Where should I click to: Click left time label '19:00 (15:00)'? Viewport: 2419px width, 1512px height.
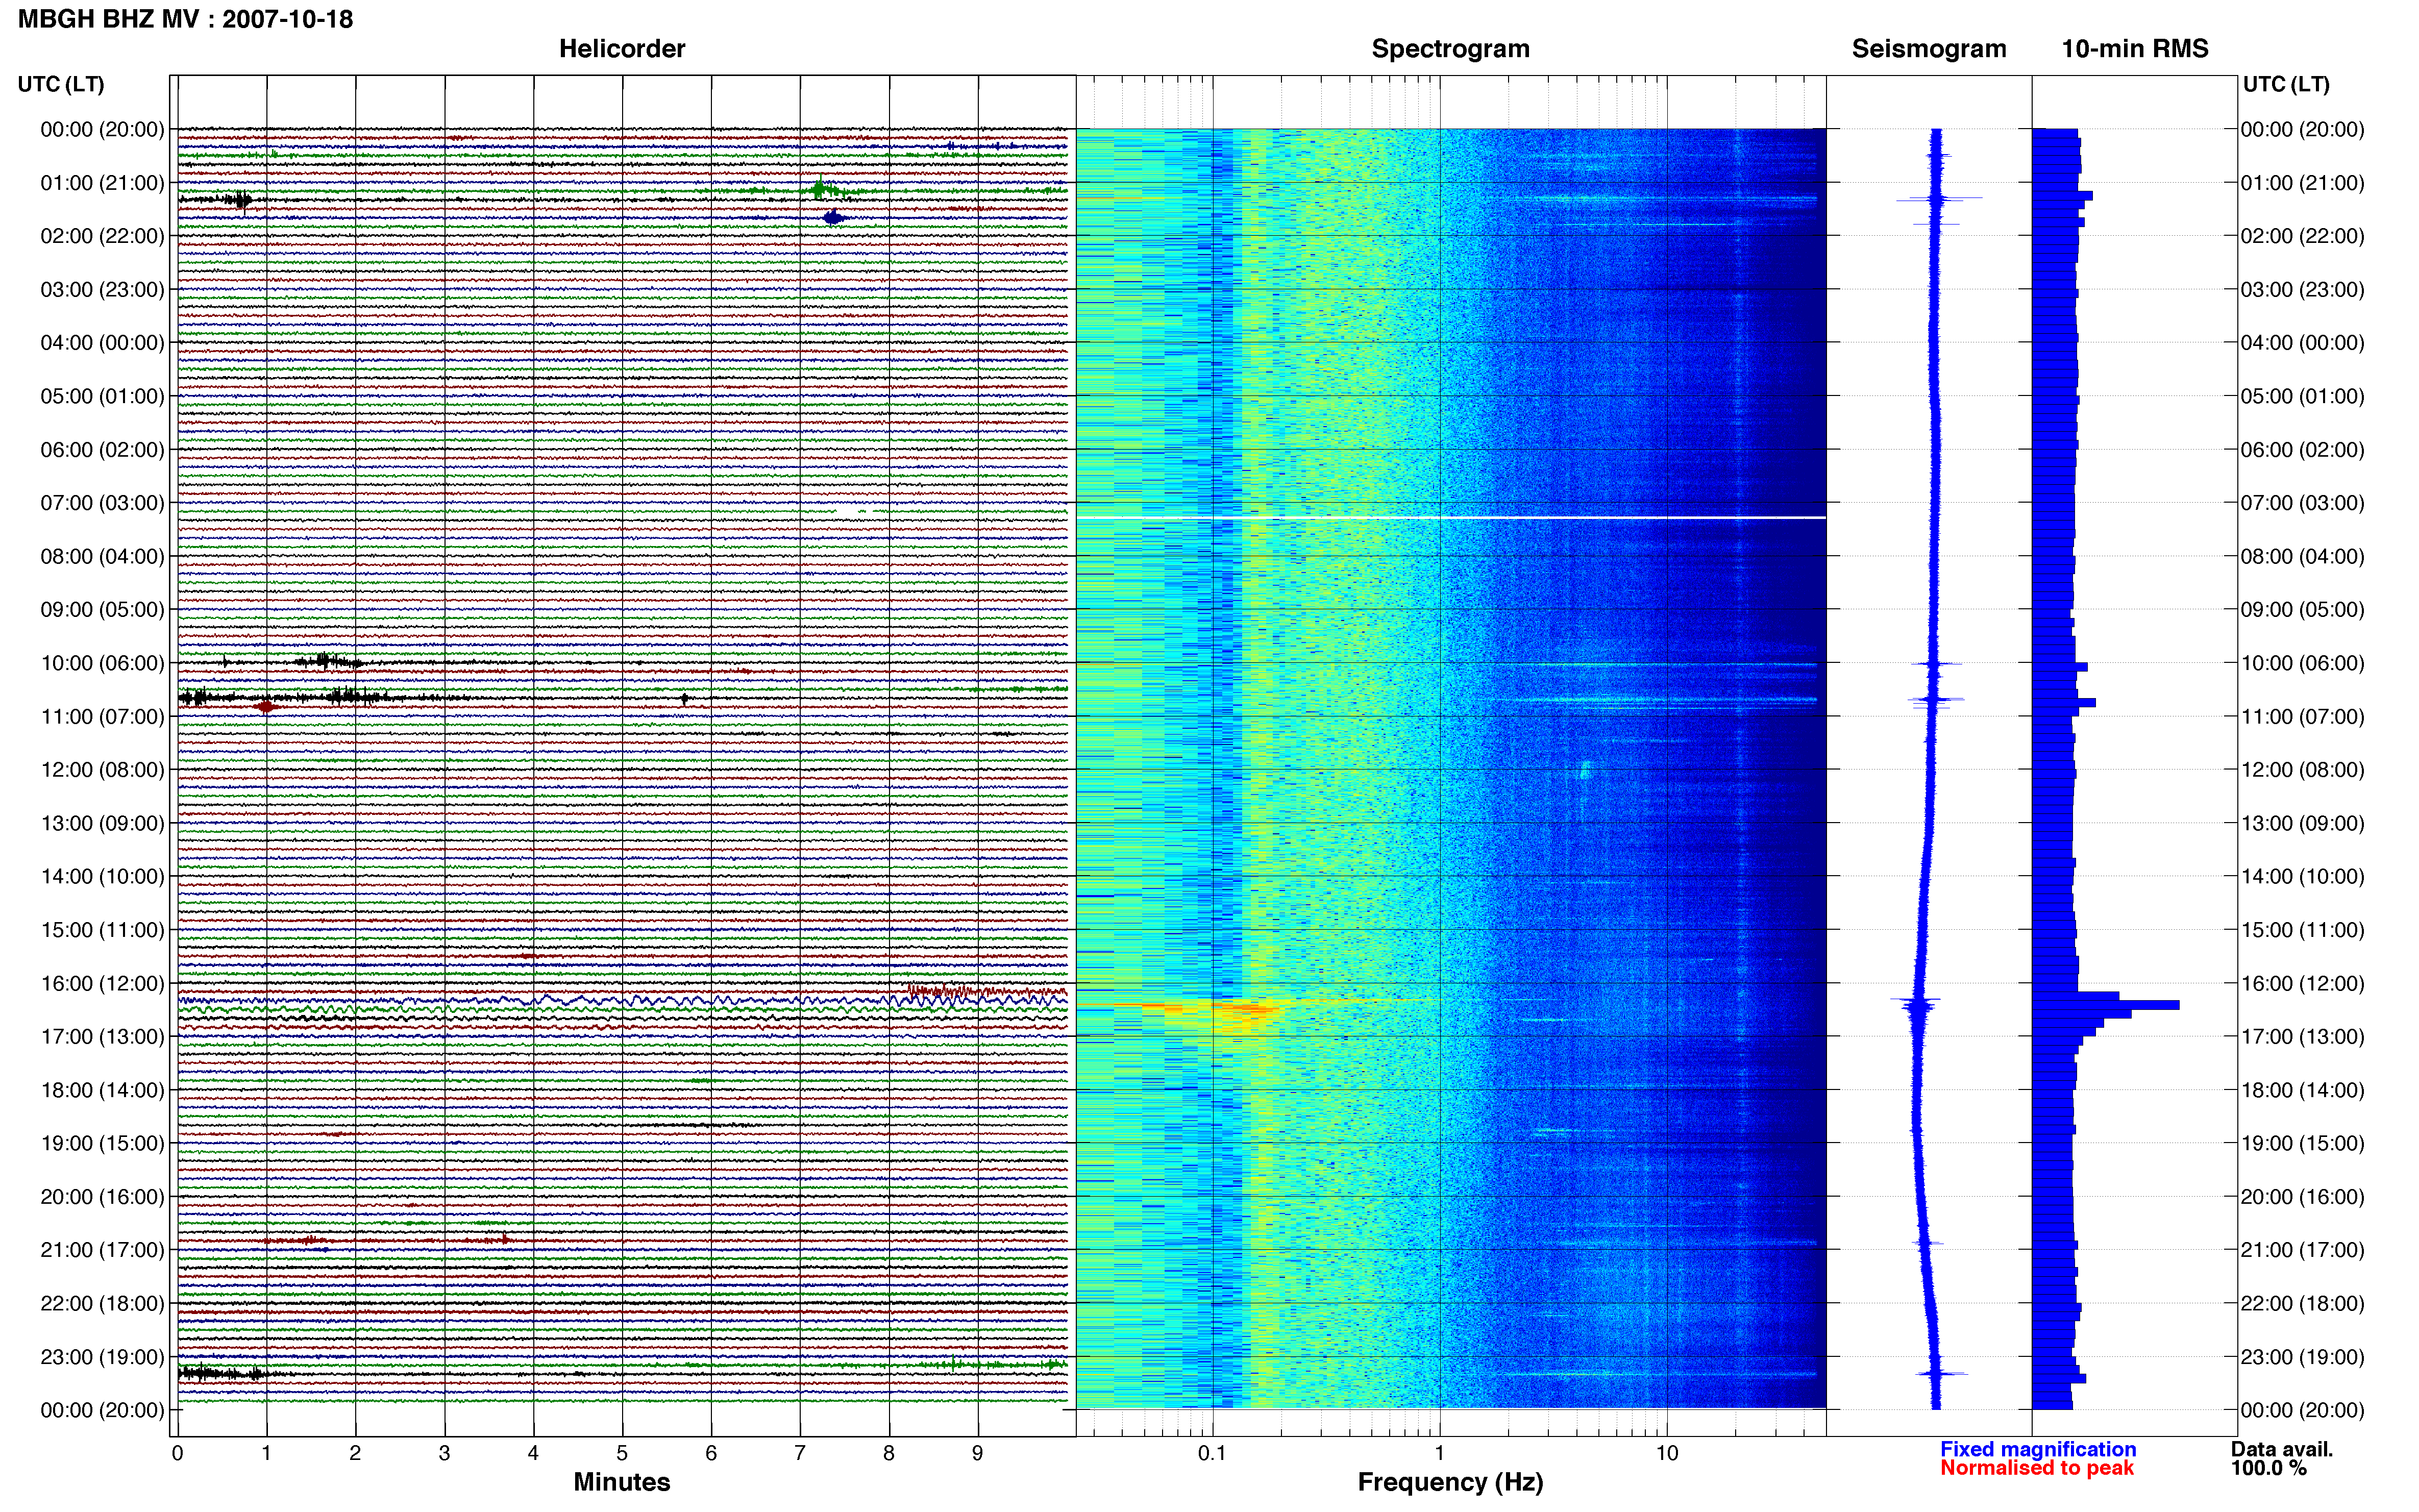pyautogui.click(x=102, y=1143)
